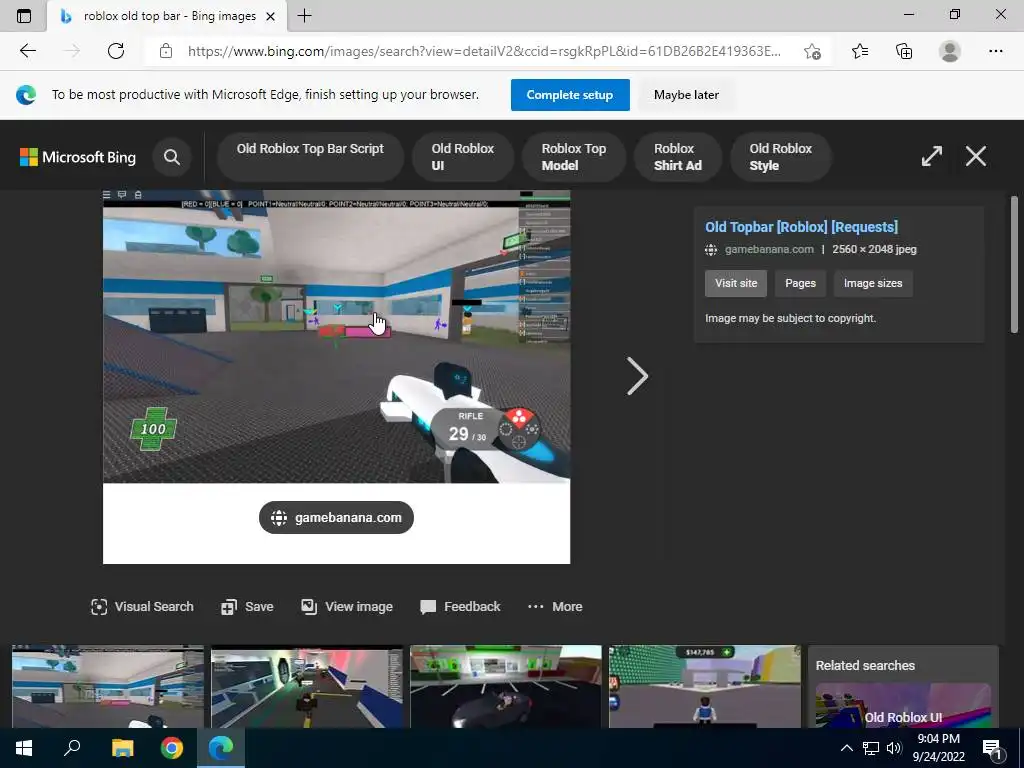Screen dimensions: 1024x768
Task: Click the image panel vertical scrollbar
Action: click(x=1014, y=264)
